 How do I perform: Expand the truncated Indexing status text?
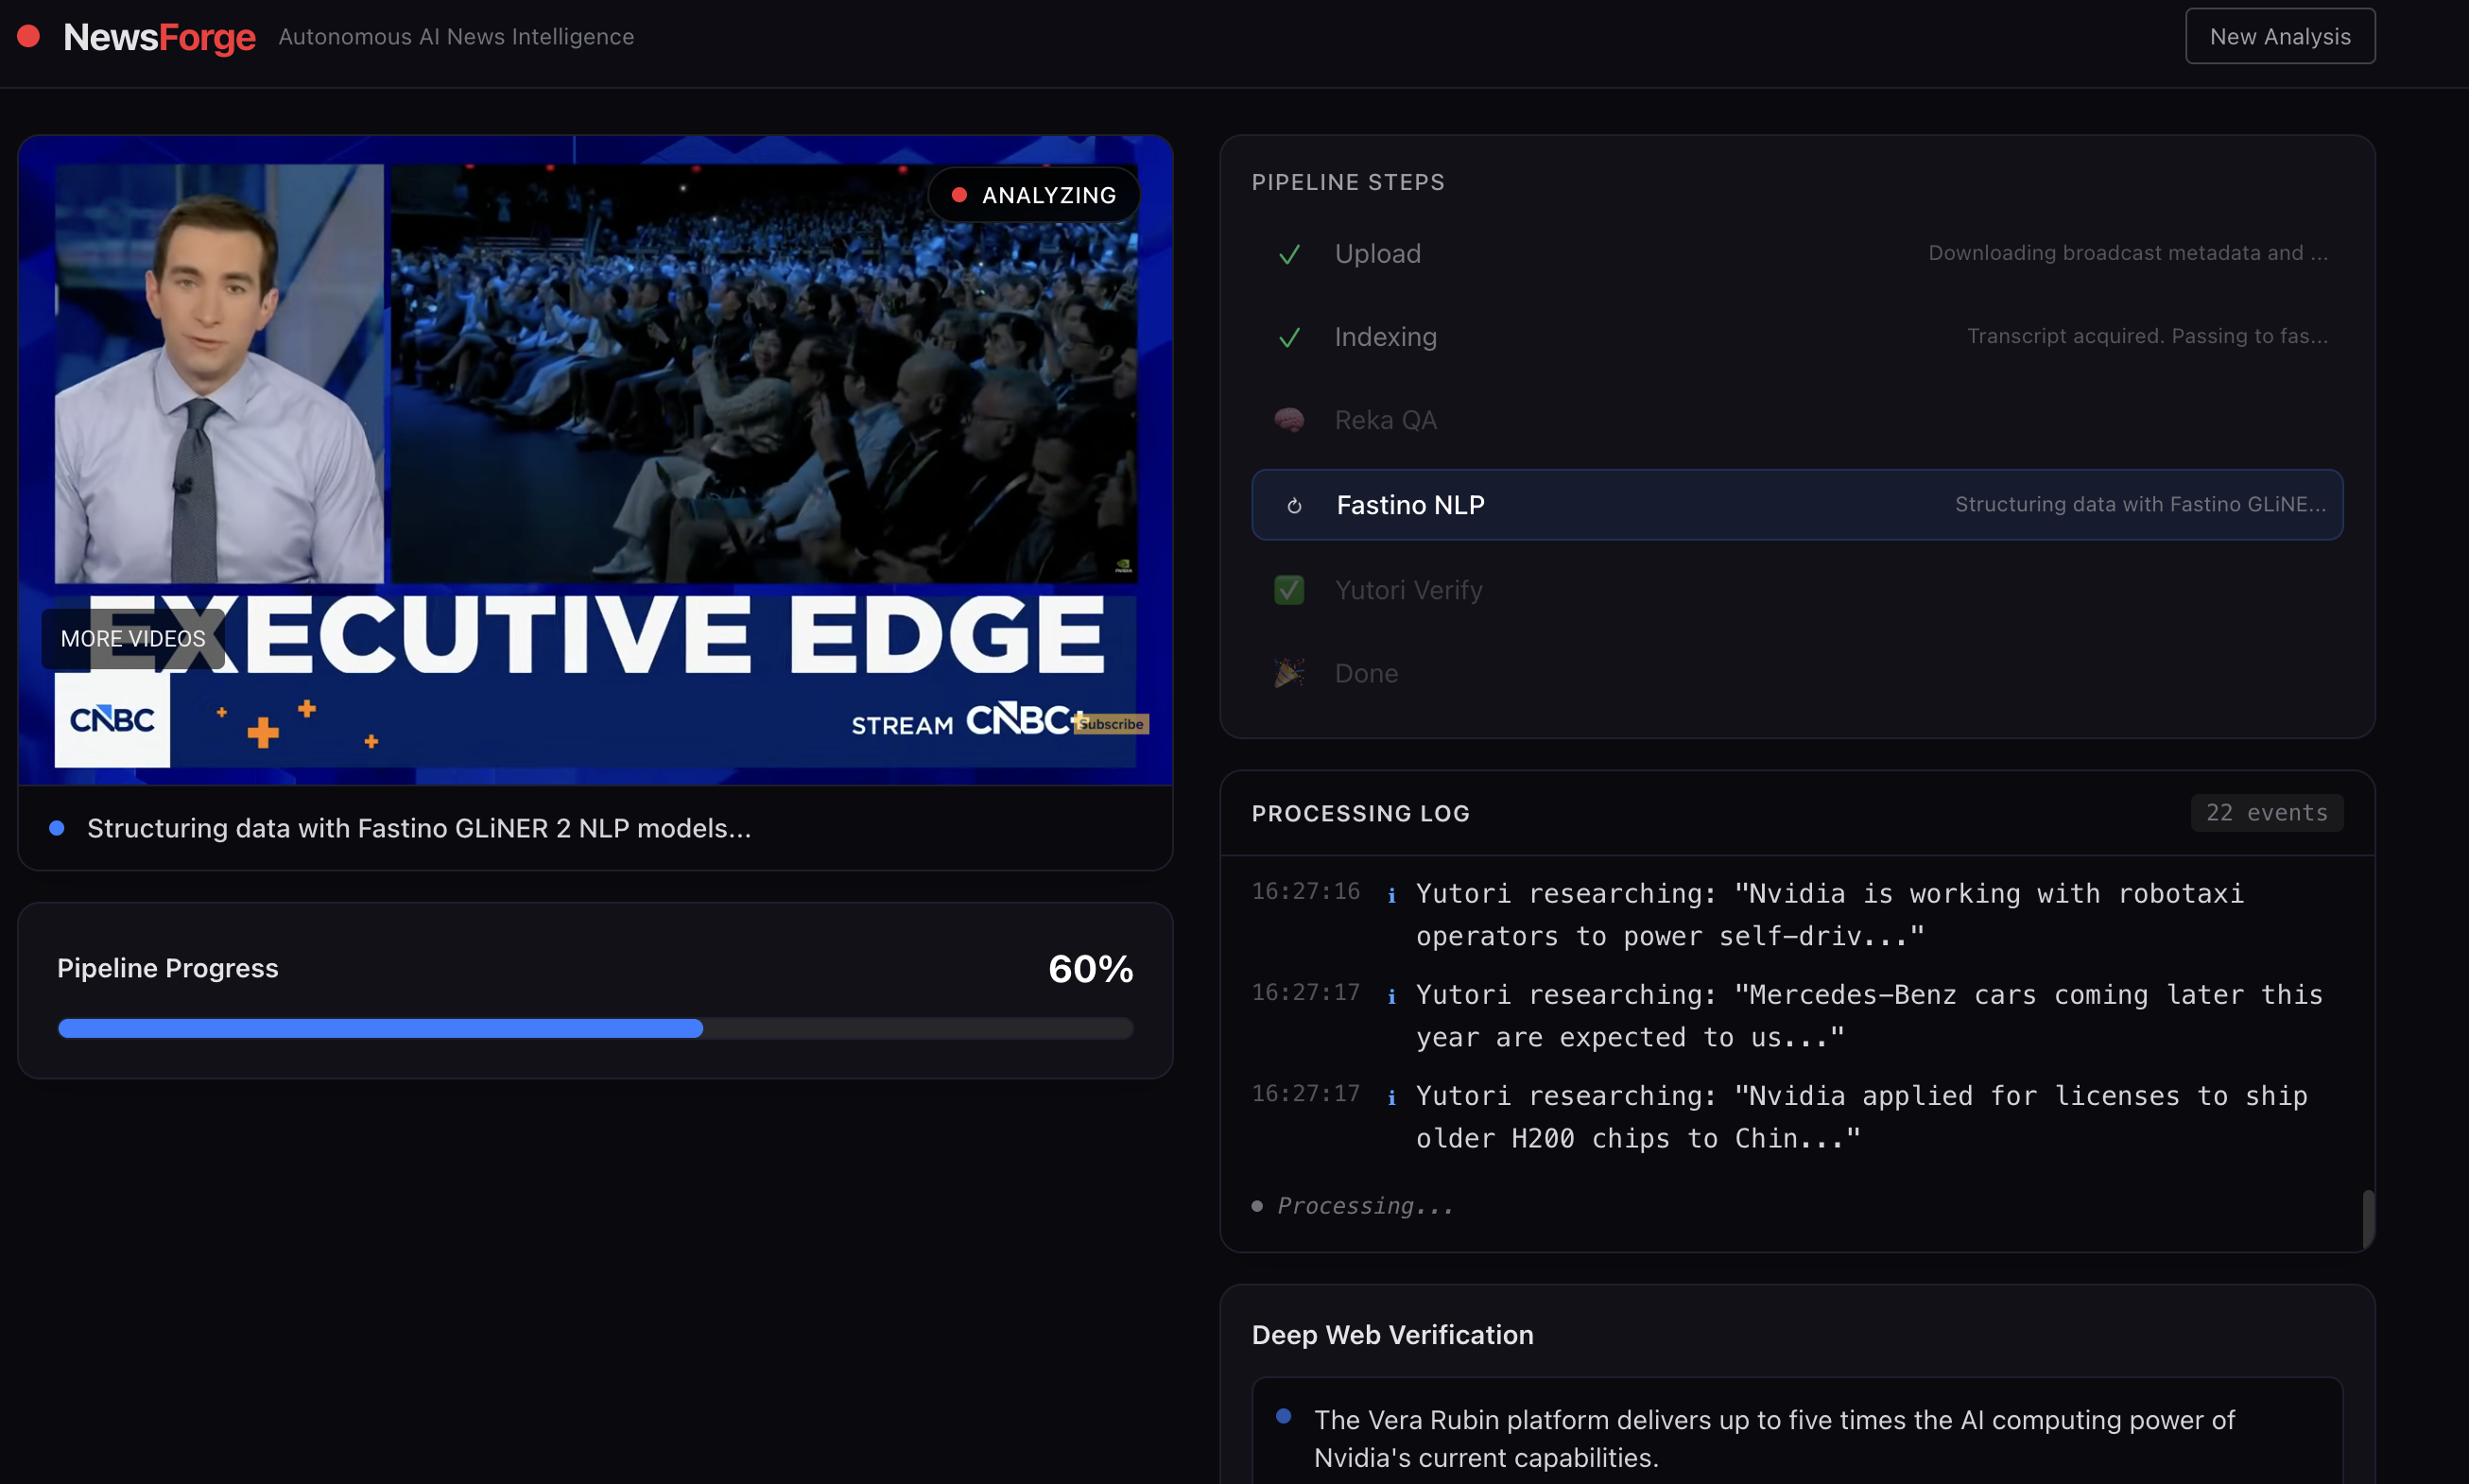click(2146, 337)
